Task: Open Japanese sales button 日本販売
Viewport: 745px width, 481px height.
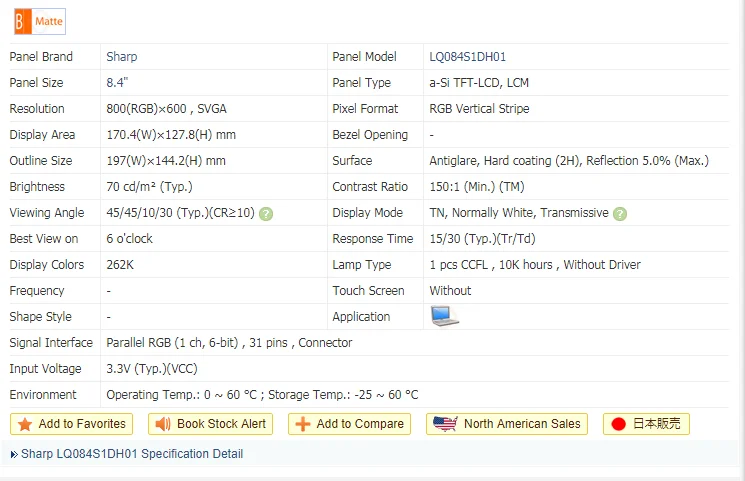Action: pos(646,424)
